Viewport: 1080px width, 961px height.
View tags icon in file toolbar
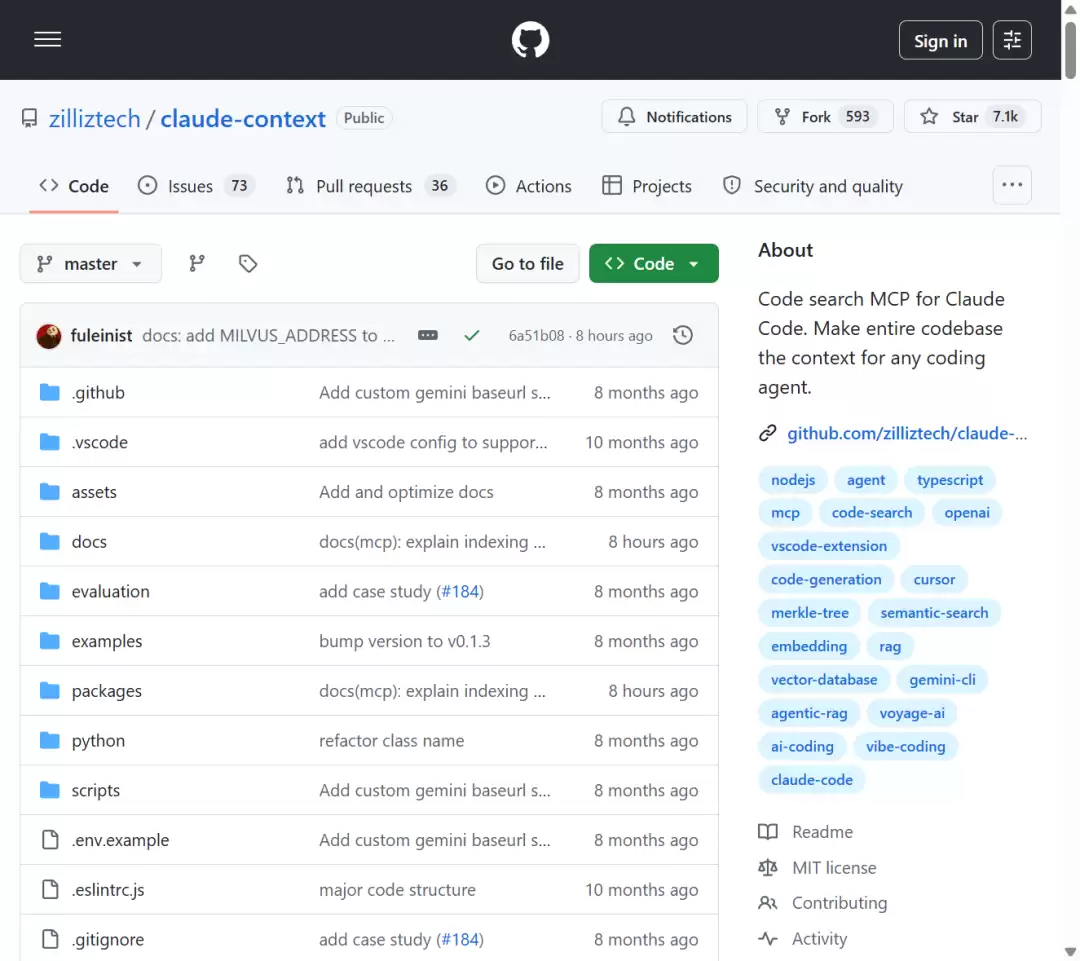248,263
